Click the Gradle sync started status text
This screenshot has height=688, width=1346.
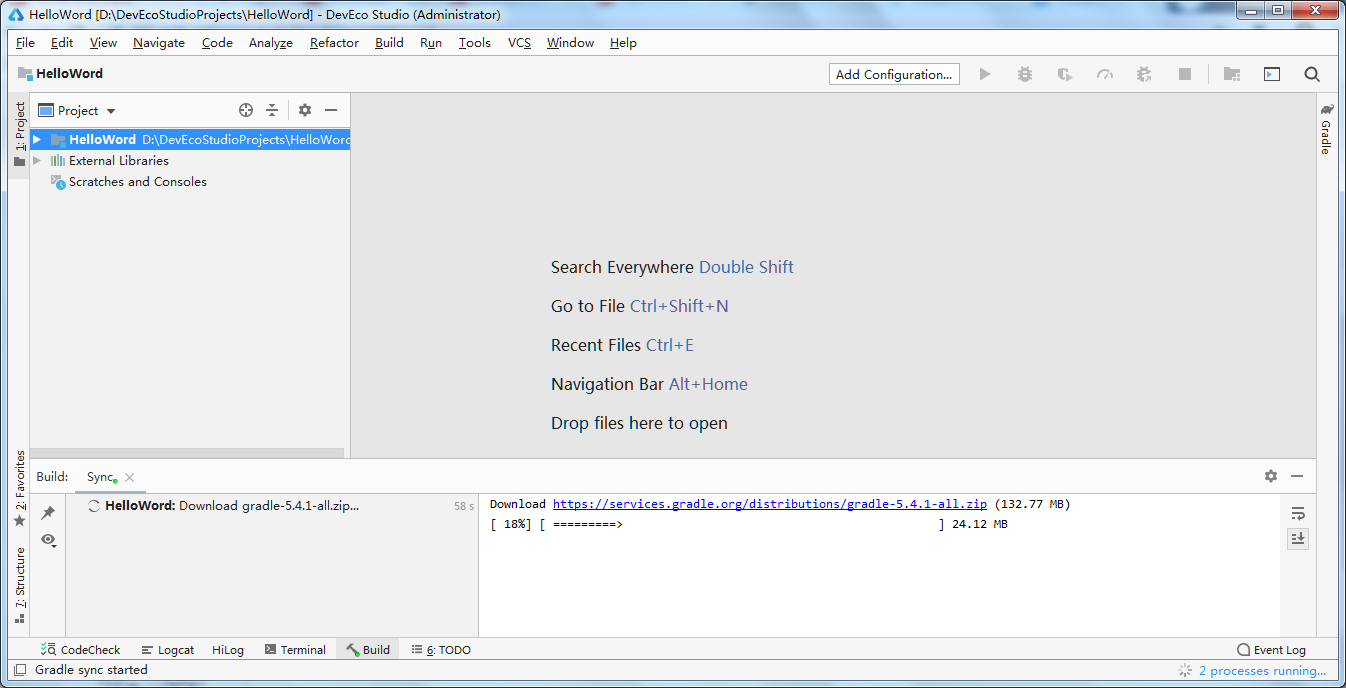(91, 670)
